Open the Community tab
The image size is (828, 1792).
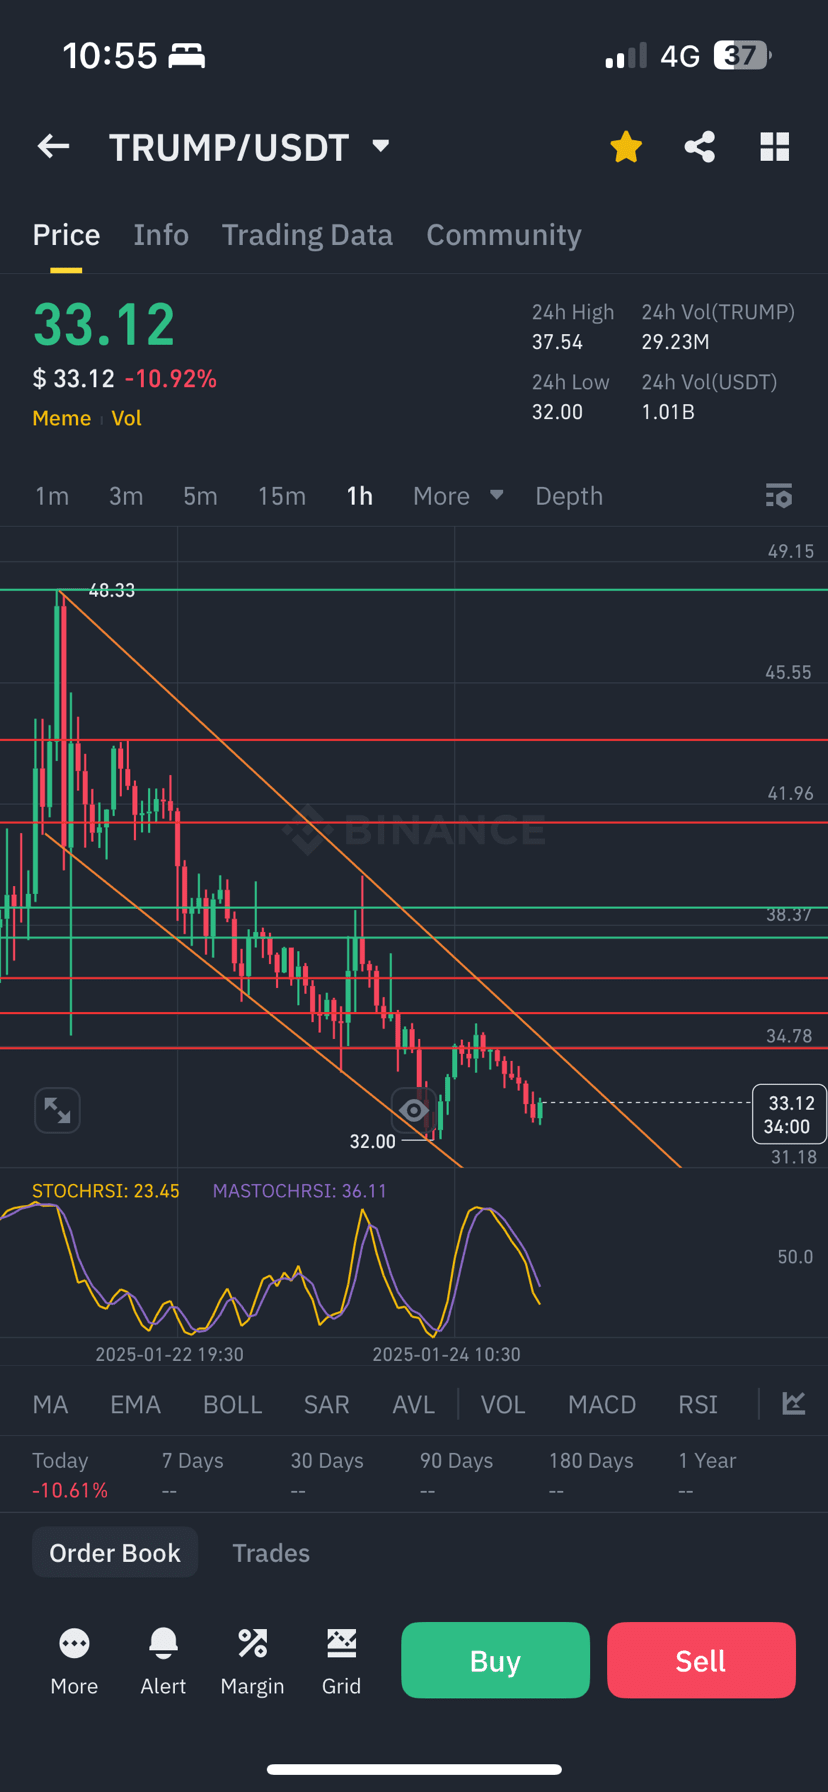click(x=504, y=235)
